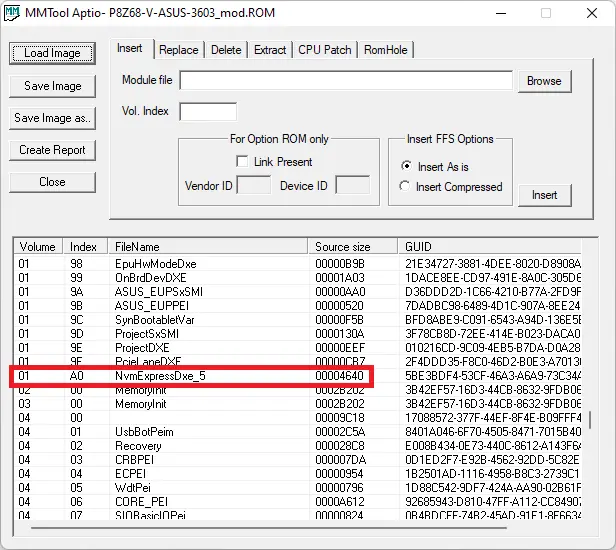Select the Recovery row
Viewport: 616px width, 550px height.
click(x=298, y=446)
